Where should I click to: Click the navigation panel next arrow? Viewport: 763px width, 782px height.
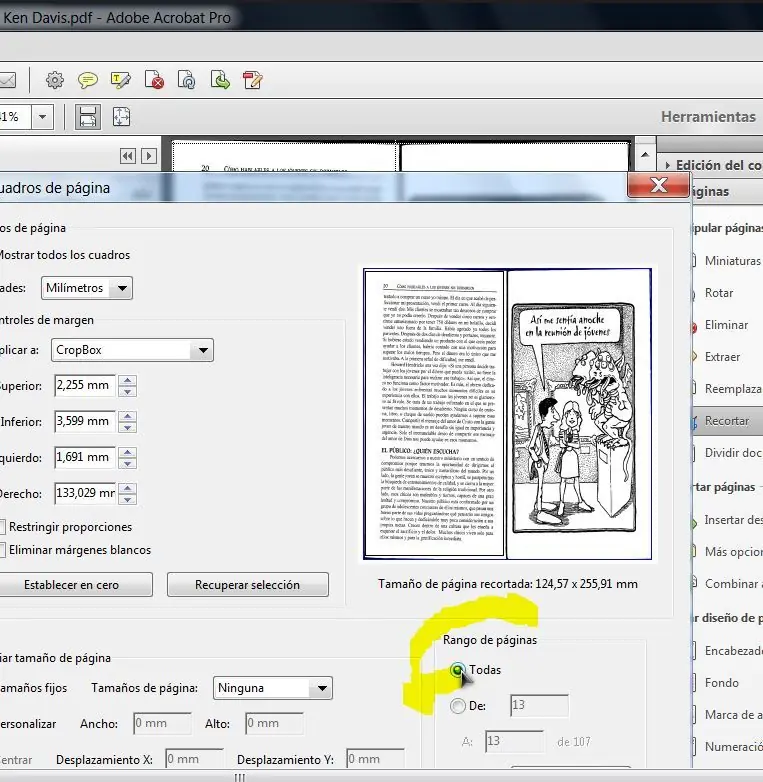click(x=149, y=156)
